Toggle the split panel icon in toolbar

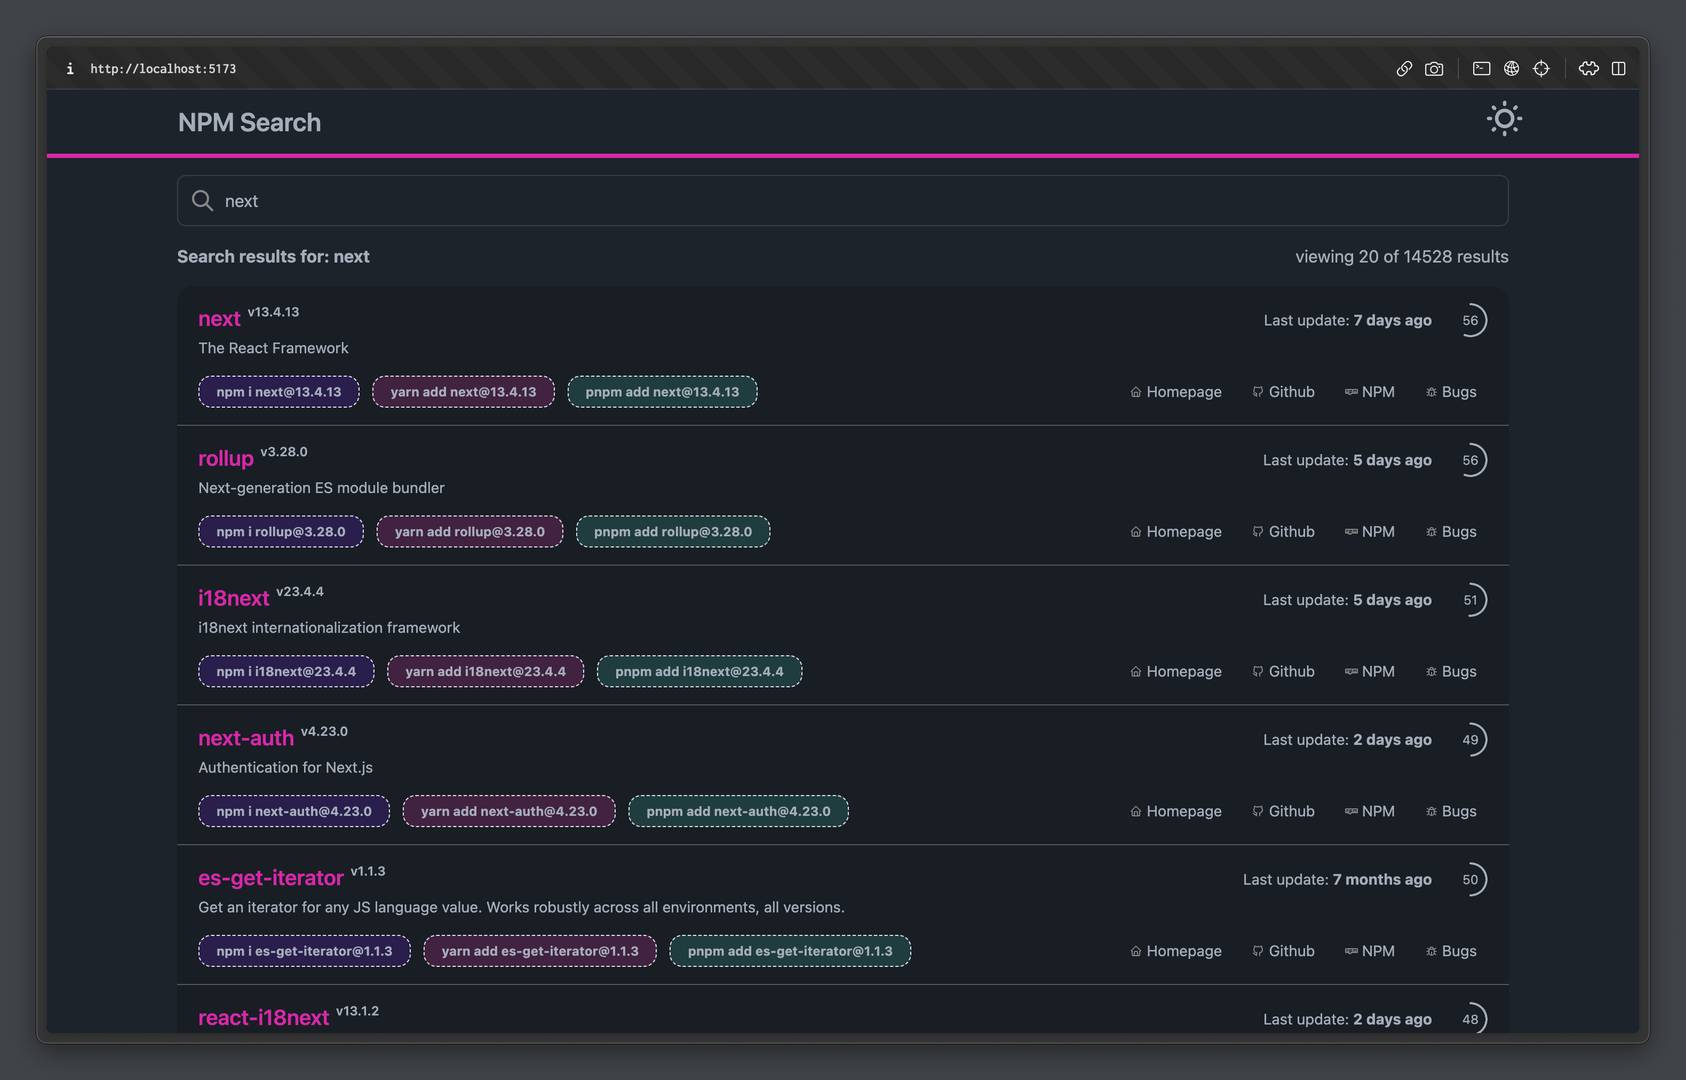coord(1619,69)
